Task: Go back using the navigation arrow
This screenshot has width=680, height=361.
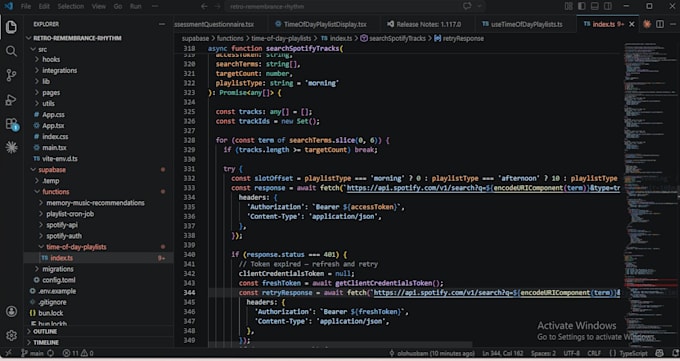Action: click(204, 7)
